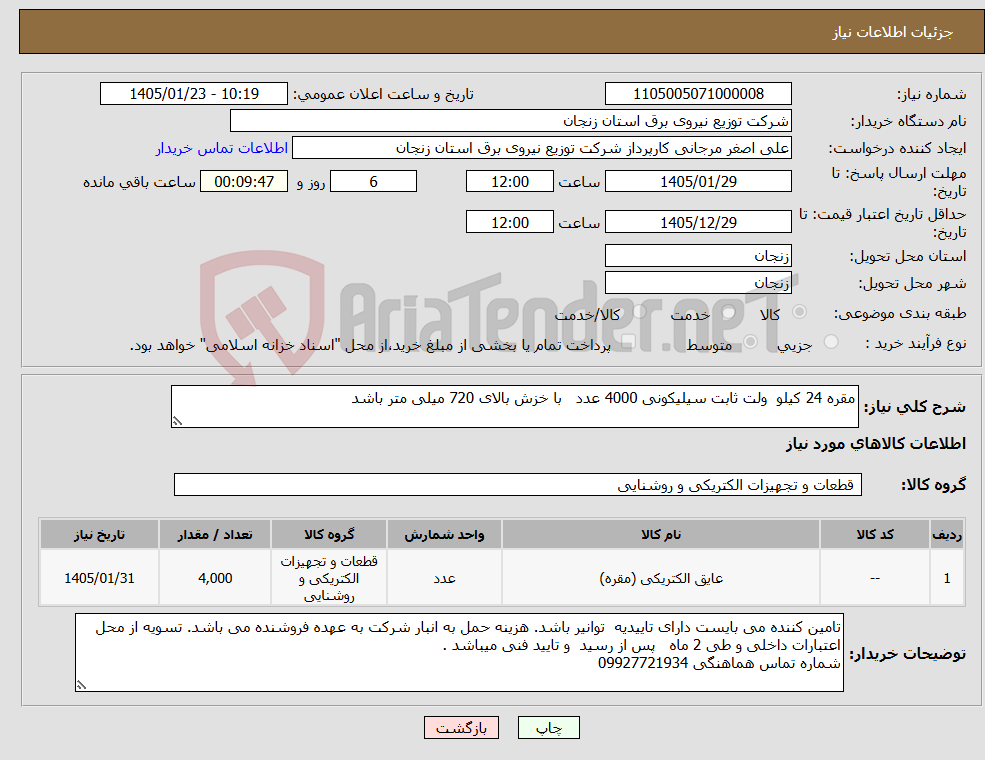Open the اطلاعات تماس خریدار link
Screen dimensions: 985x760
point(222,148)
